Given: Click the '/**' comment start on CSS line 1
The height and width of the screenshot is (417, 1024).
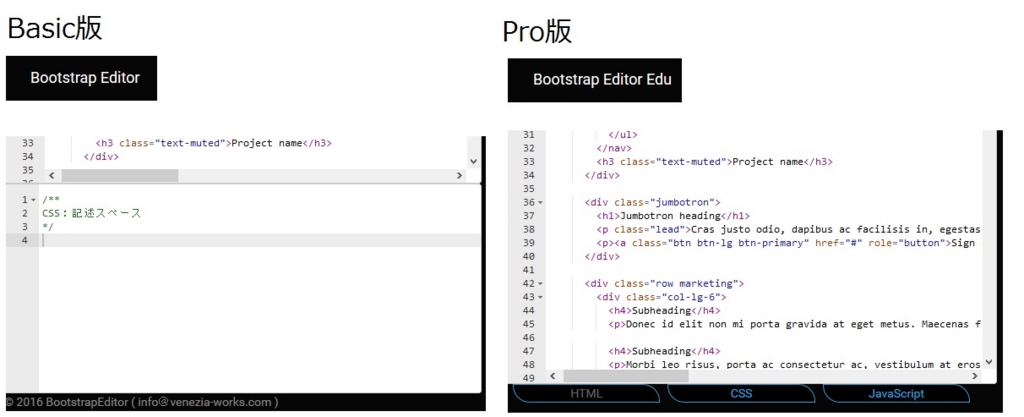Looking at the screenshot, I should [51, 200].
